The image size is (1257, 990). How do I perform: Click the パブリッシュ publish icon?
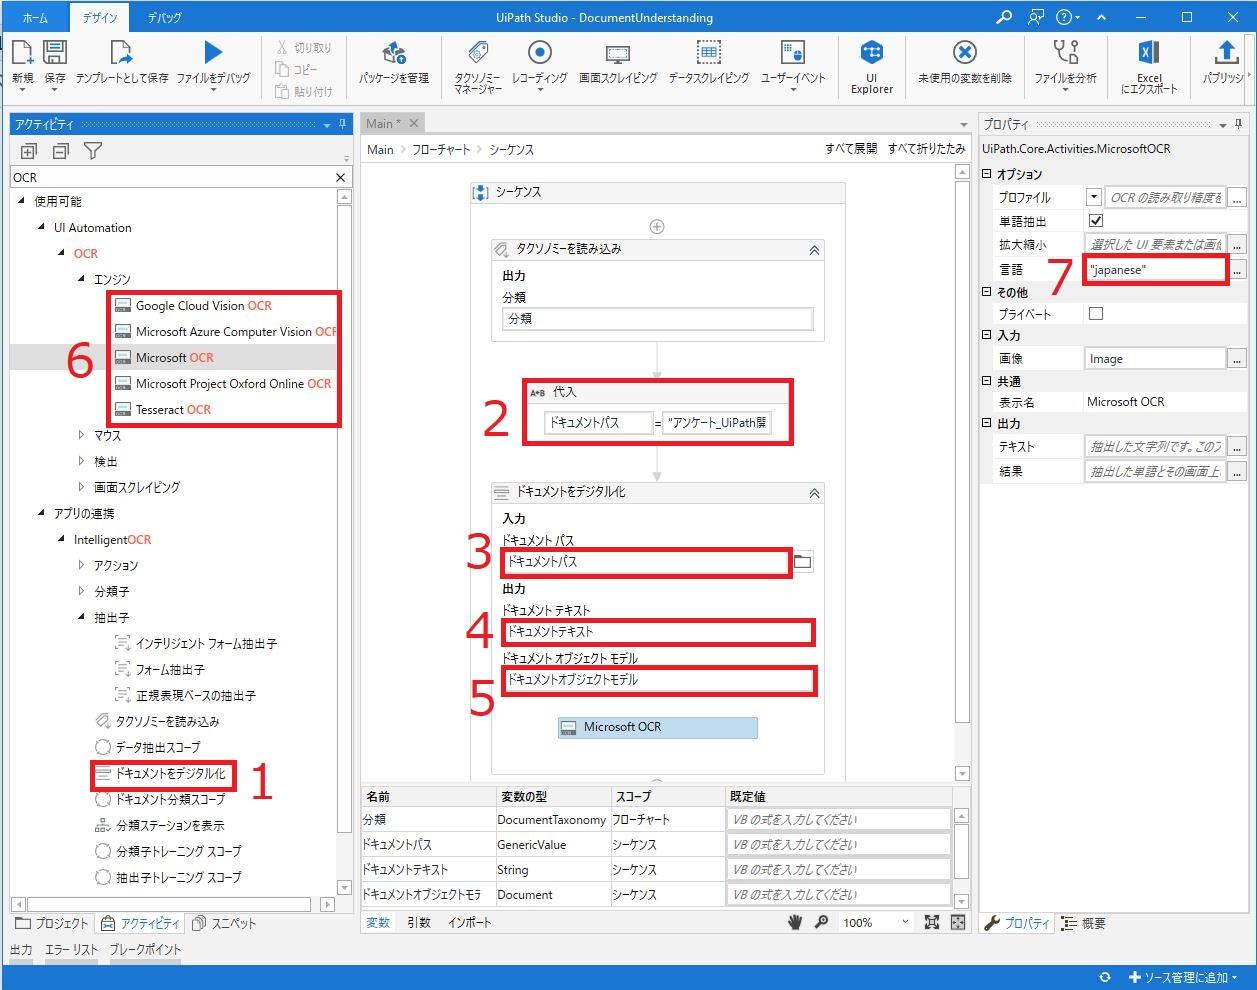click(x=1226, y=53)
